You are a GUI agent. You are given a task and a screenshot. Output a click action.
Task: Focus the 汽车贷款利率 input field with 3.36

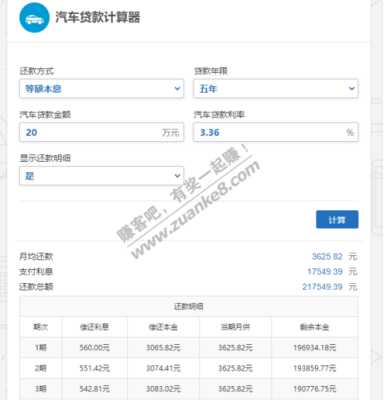click(276, 132)
